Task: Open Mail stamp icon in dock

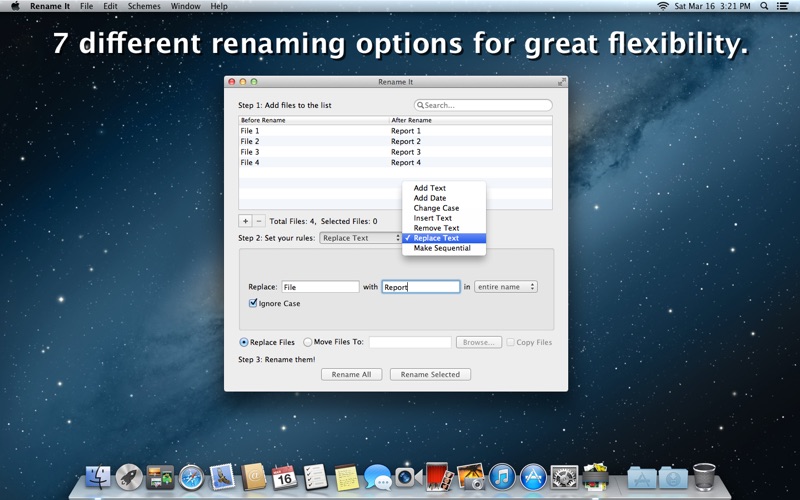Action: pos(222,477)
